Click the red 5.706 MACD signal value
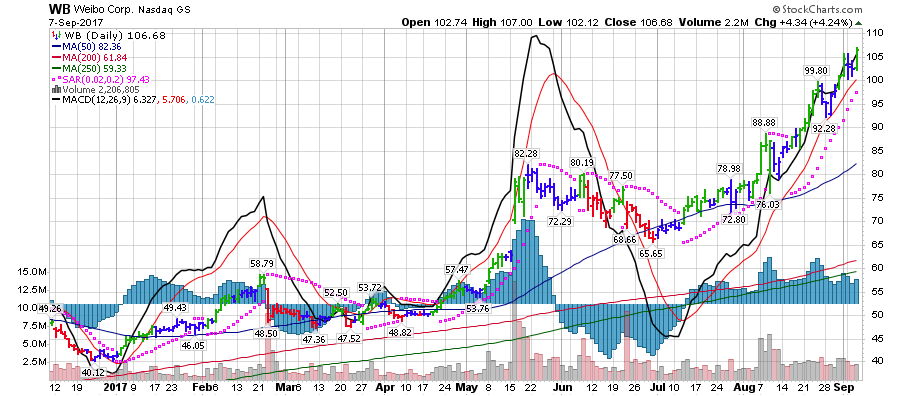The height and width of the screenshot is (396, 900). coord(173,101)
